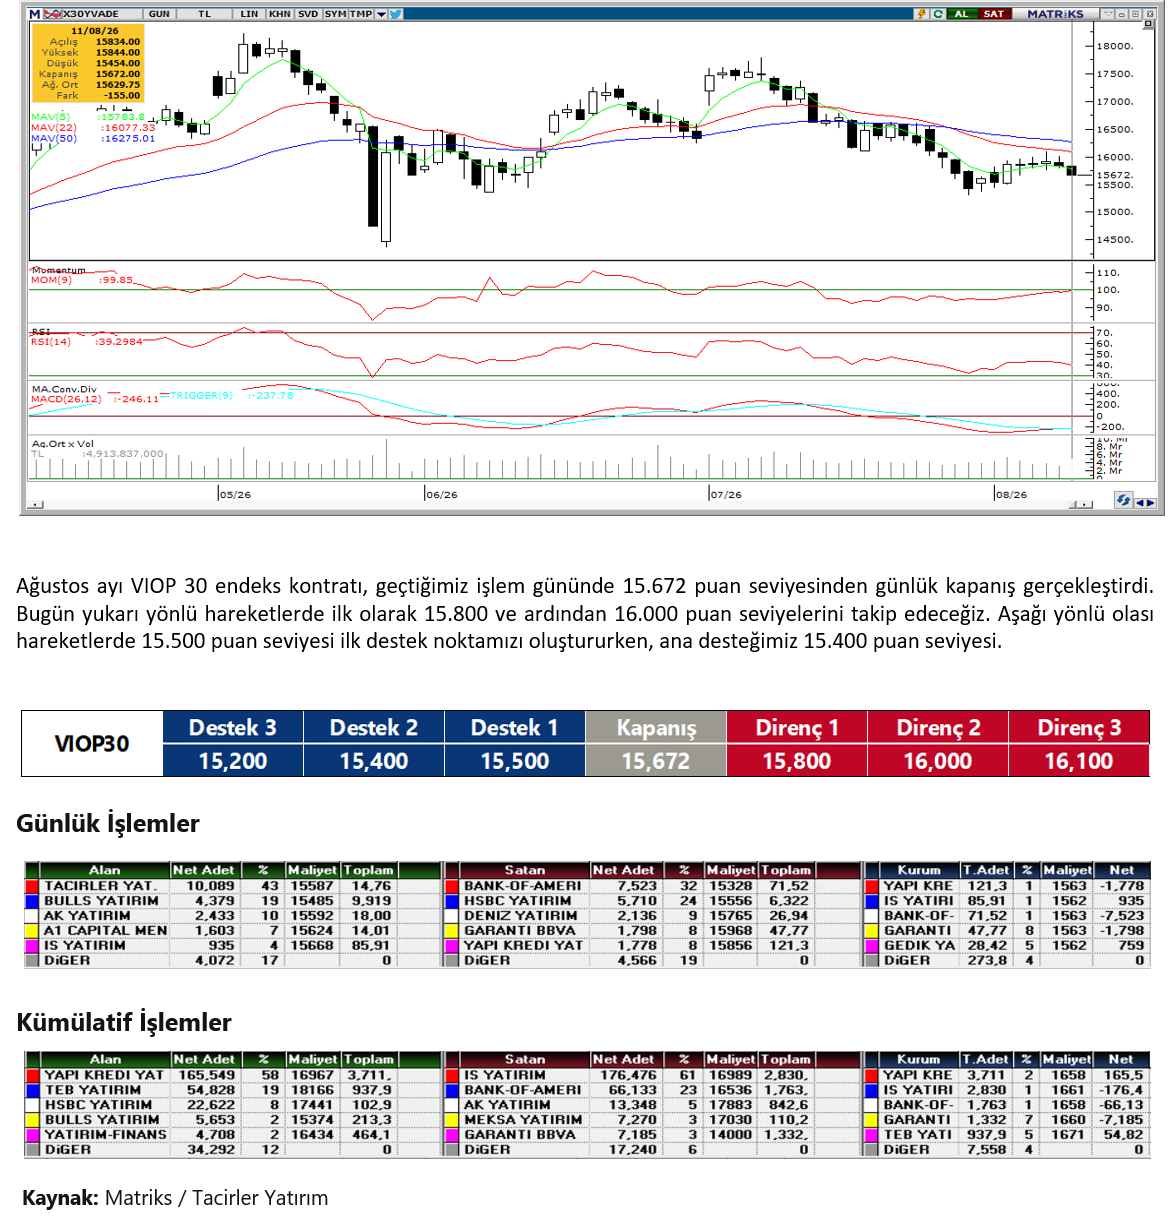Click the MAV(22) indicator label
The height and width of the screenshot is (1223, 1169).
tap(54, 128)
